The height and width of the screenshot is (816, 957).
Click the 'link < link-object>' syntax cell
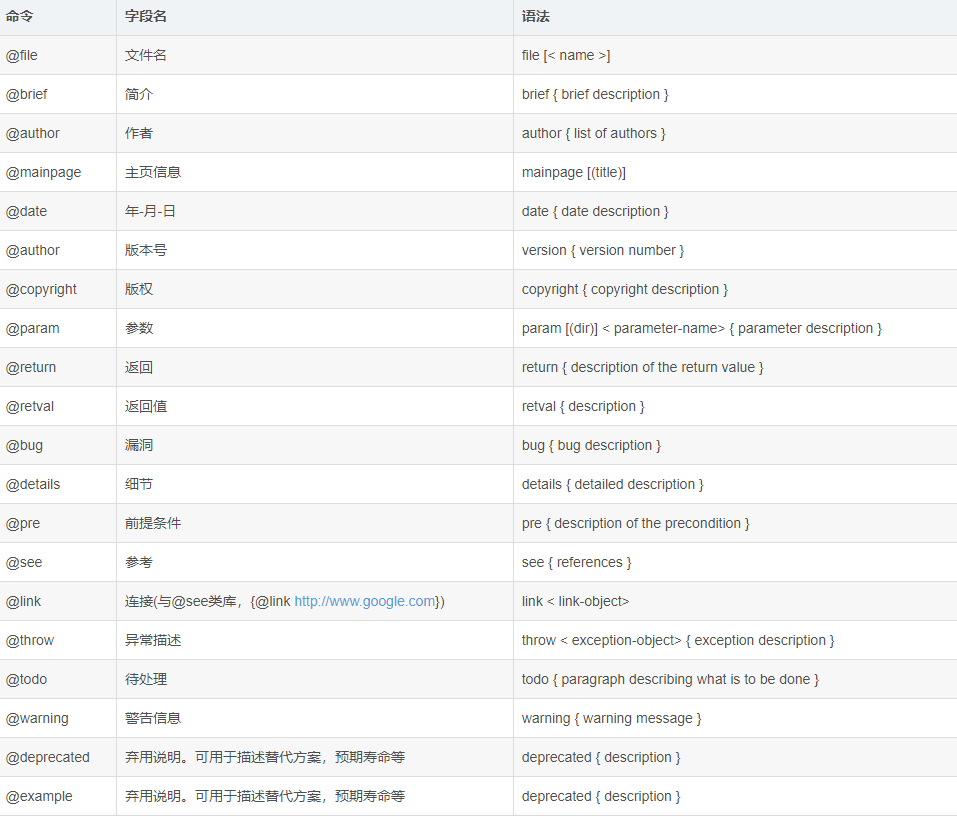click(575, 601)
